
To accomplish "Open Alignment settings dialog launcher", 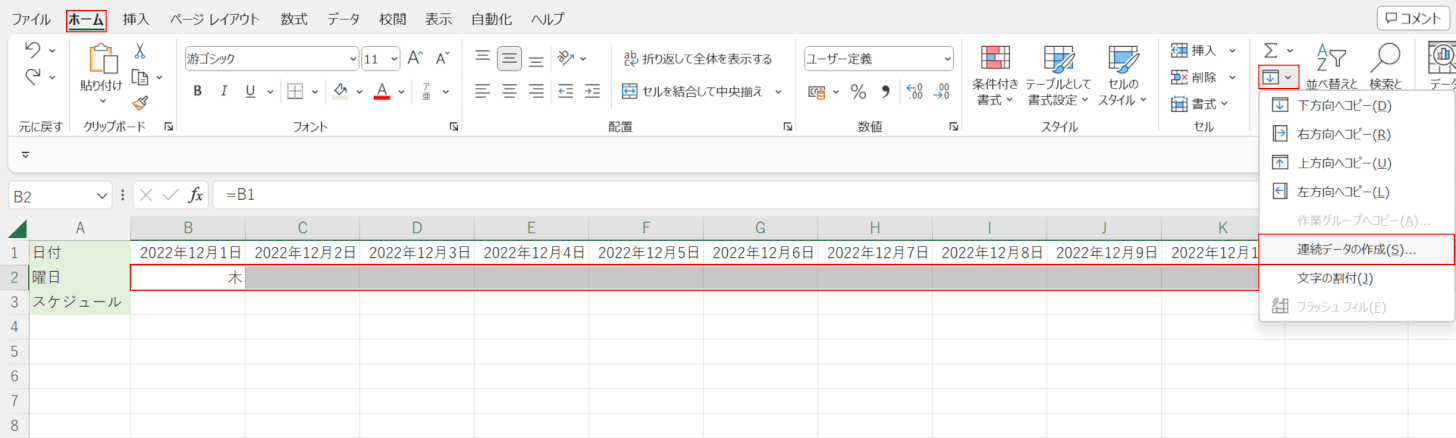I will pos(788,127).
